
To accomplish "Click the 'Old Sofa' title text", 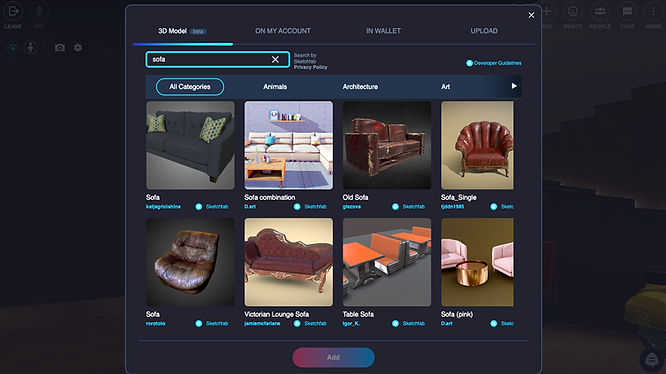I will [356, 197].
